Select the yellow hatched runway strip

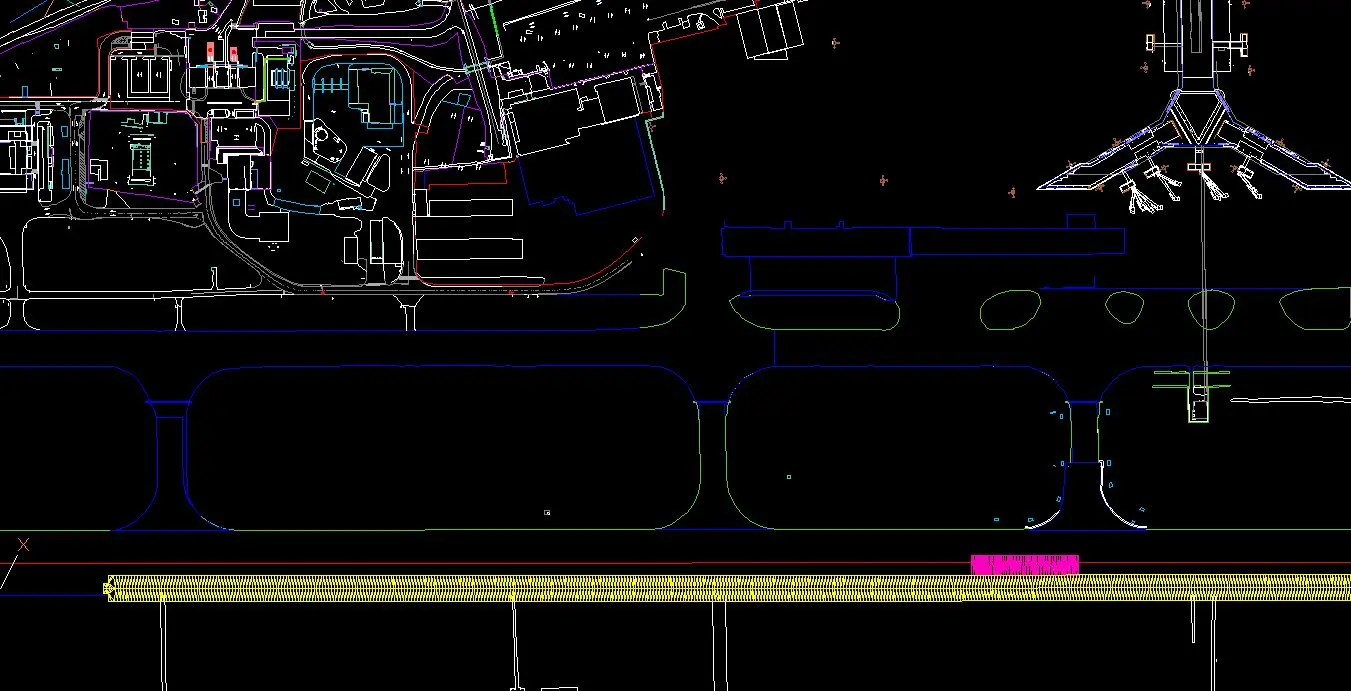pyautogui.click(x=729, y=588)
